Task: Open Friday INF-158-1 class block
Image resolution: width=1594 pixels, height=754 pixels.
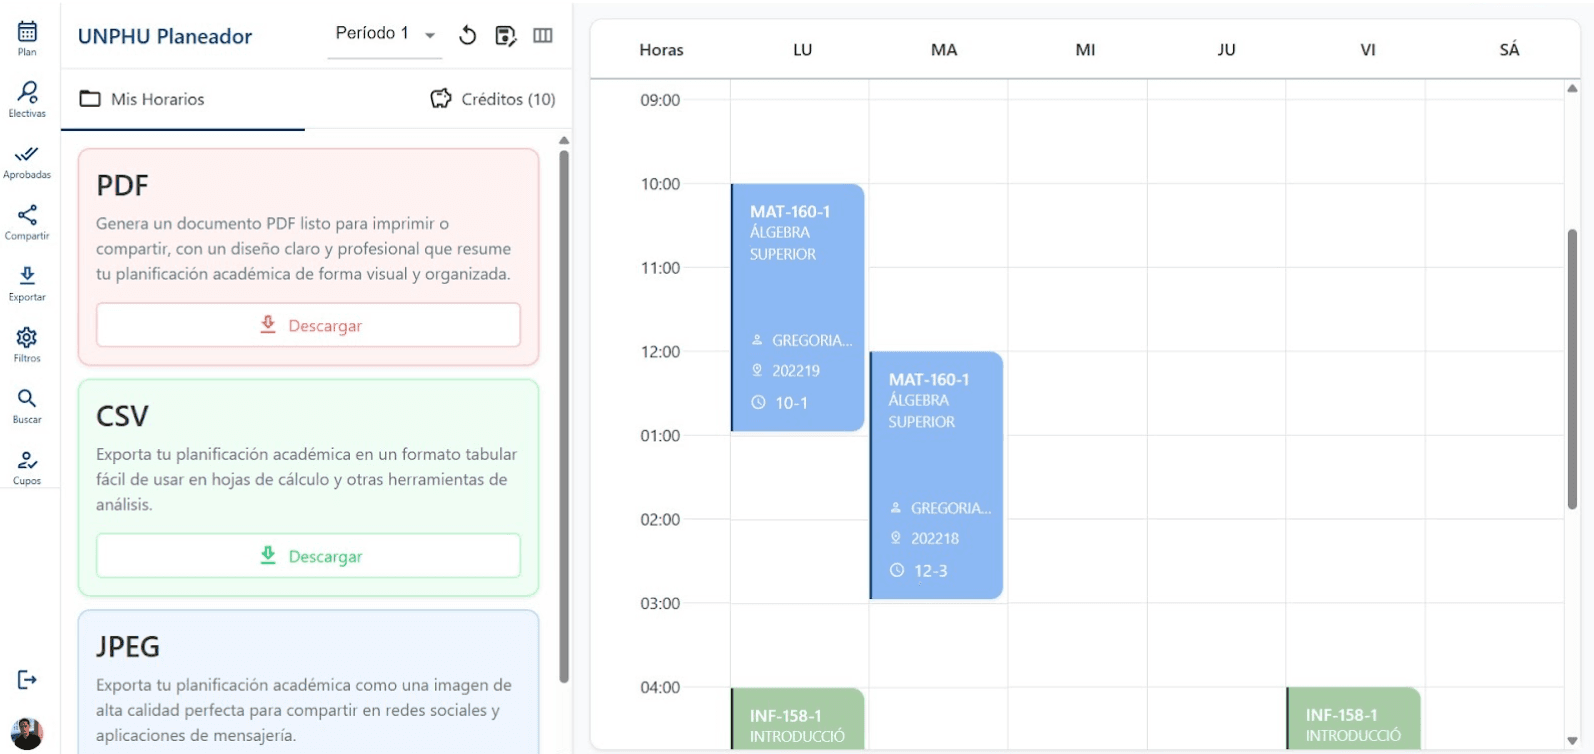Action: click(x=1353, y=718)
